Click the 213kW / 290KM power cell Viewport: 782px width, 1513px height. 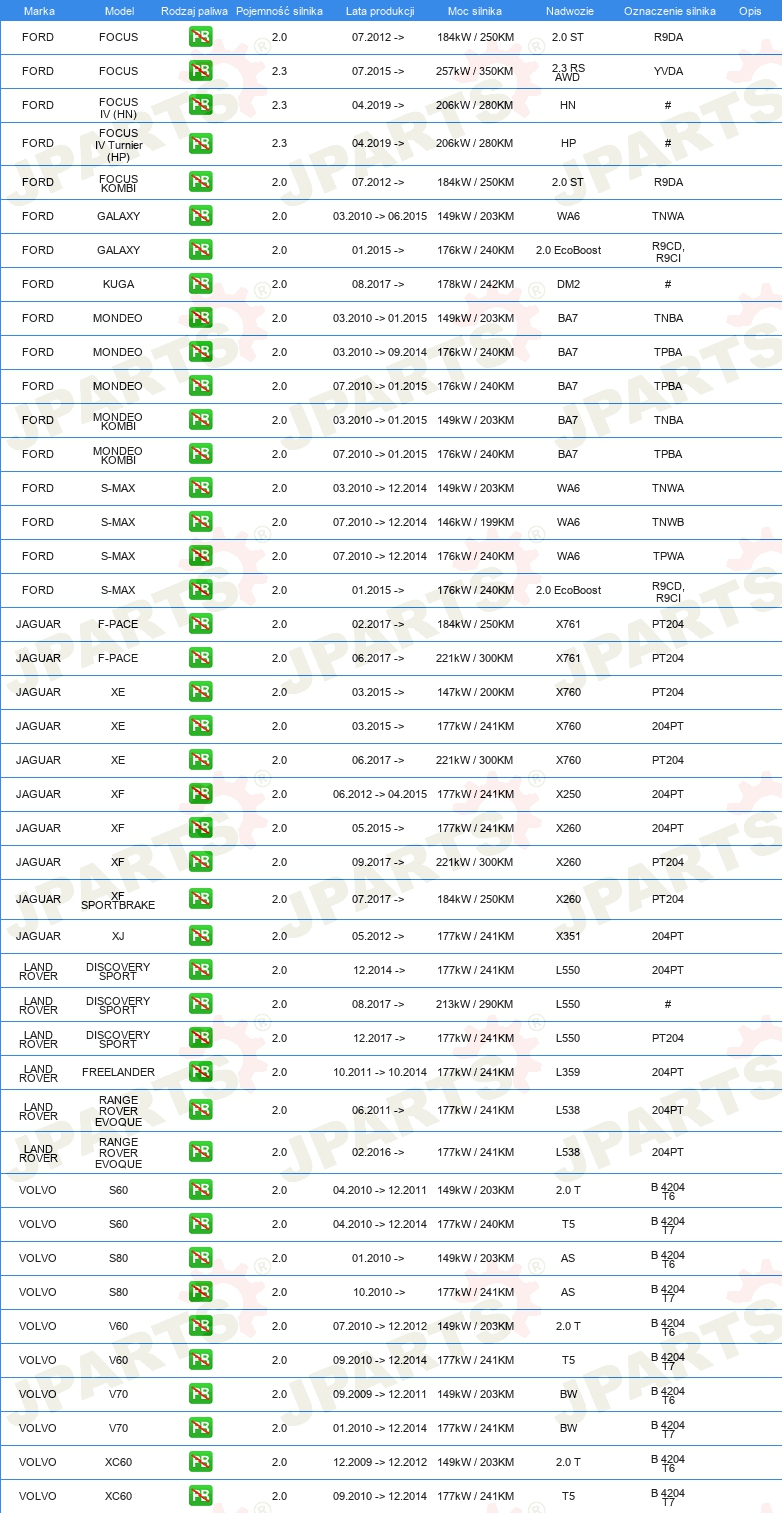coord(475,1004)
